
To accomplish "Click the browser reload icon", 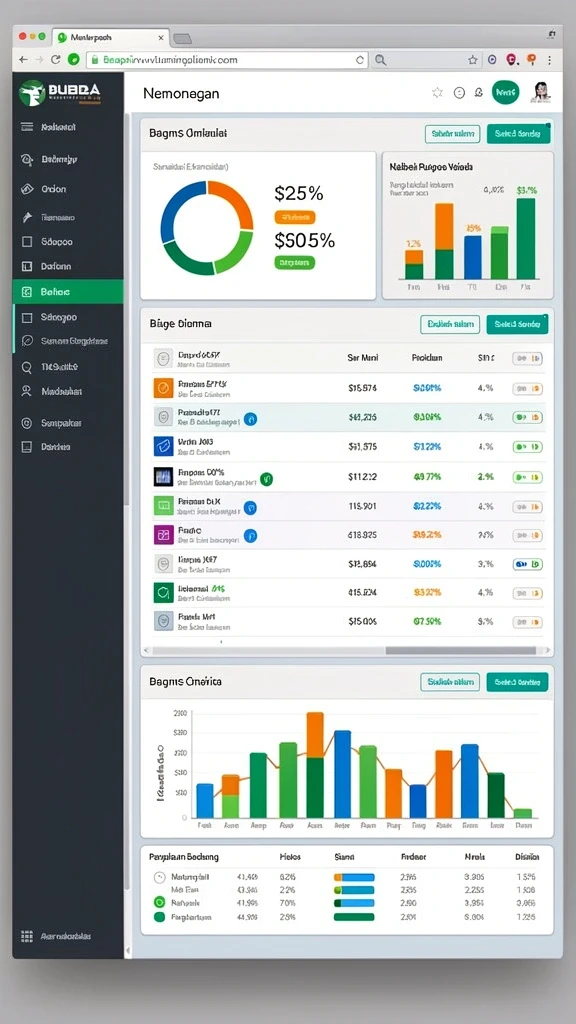I will 56,59.
